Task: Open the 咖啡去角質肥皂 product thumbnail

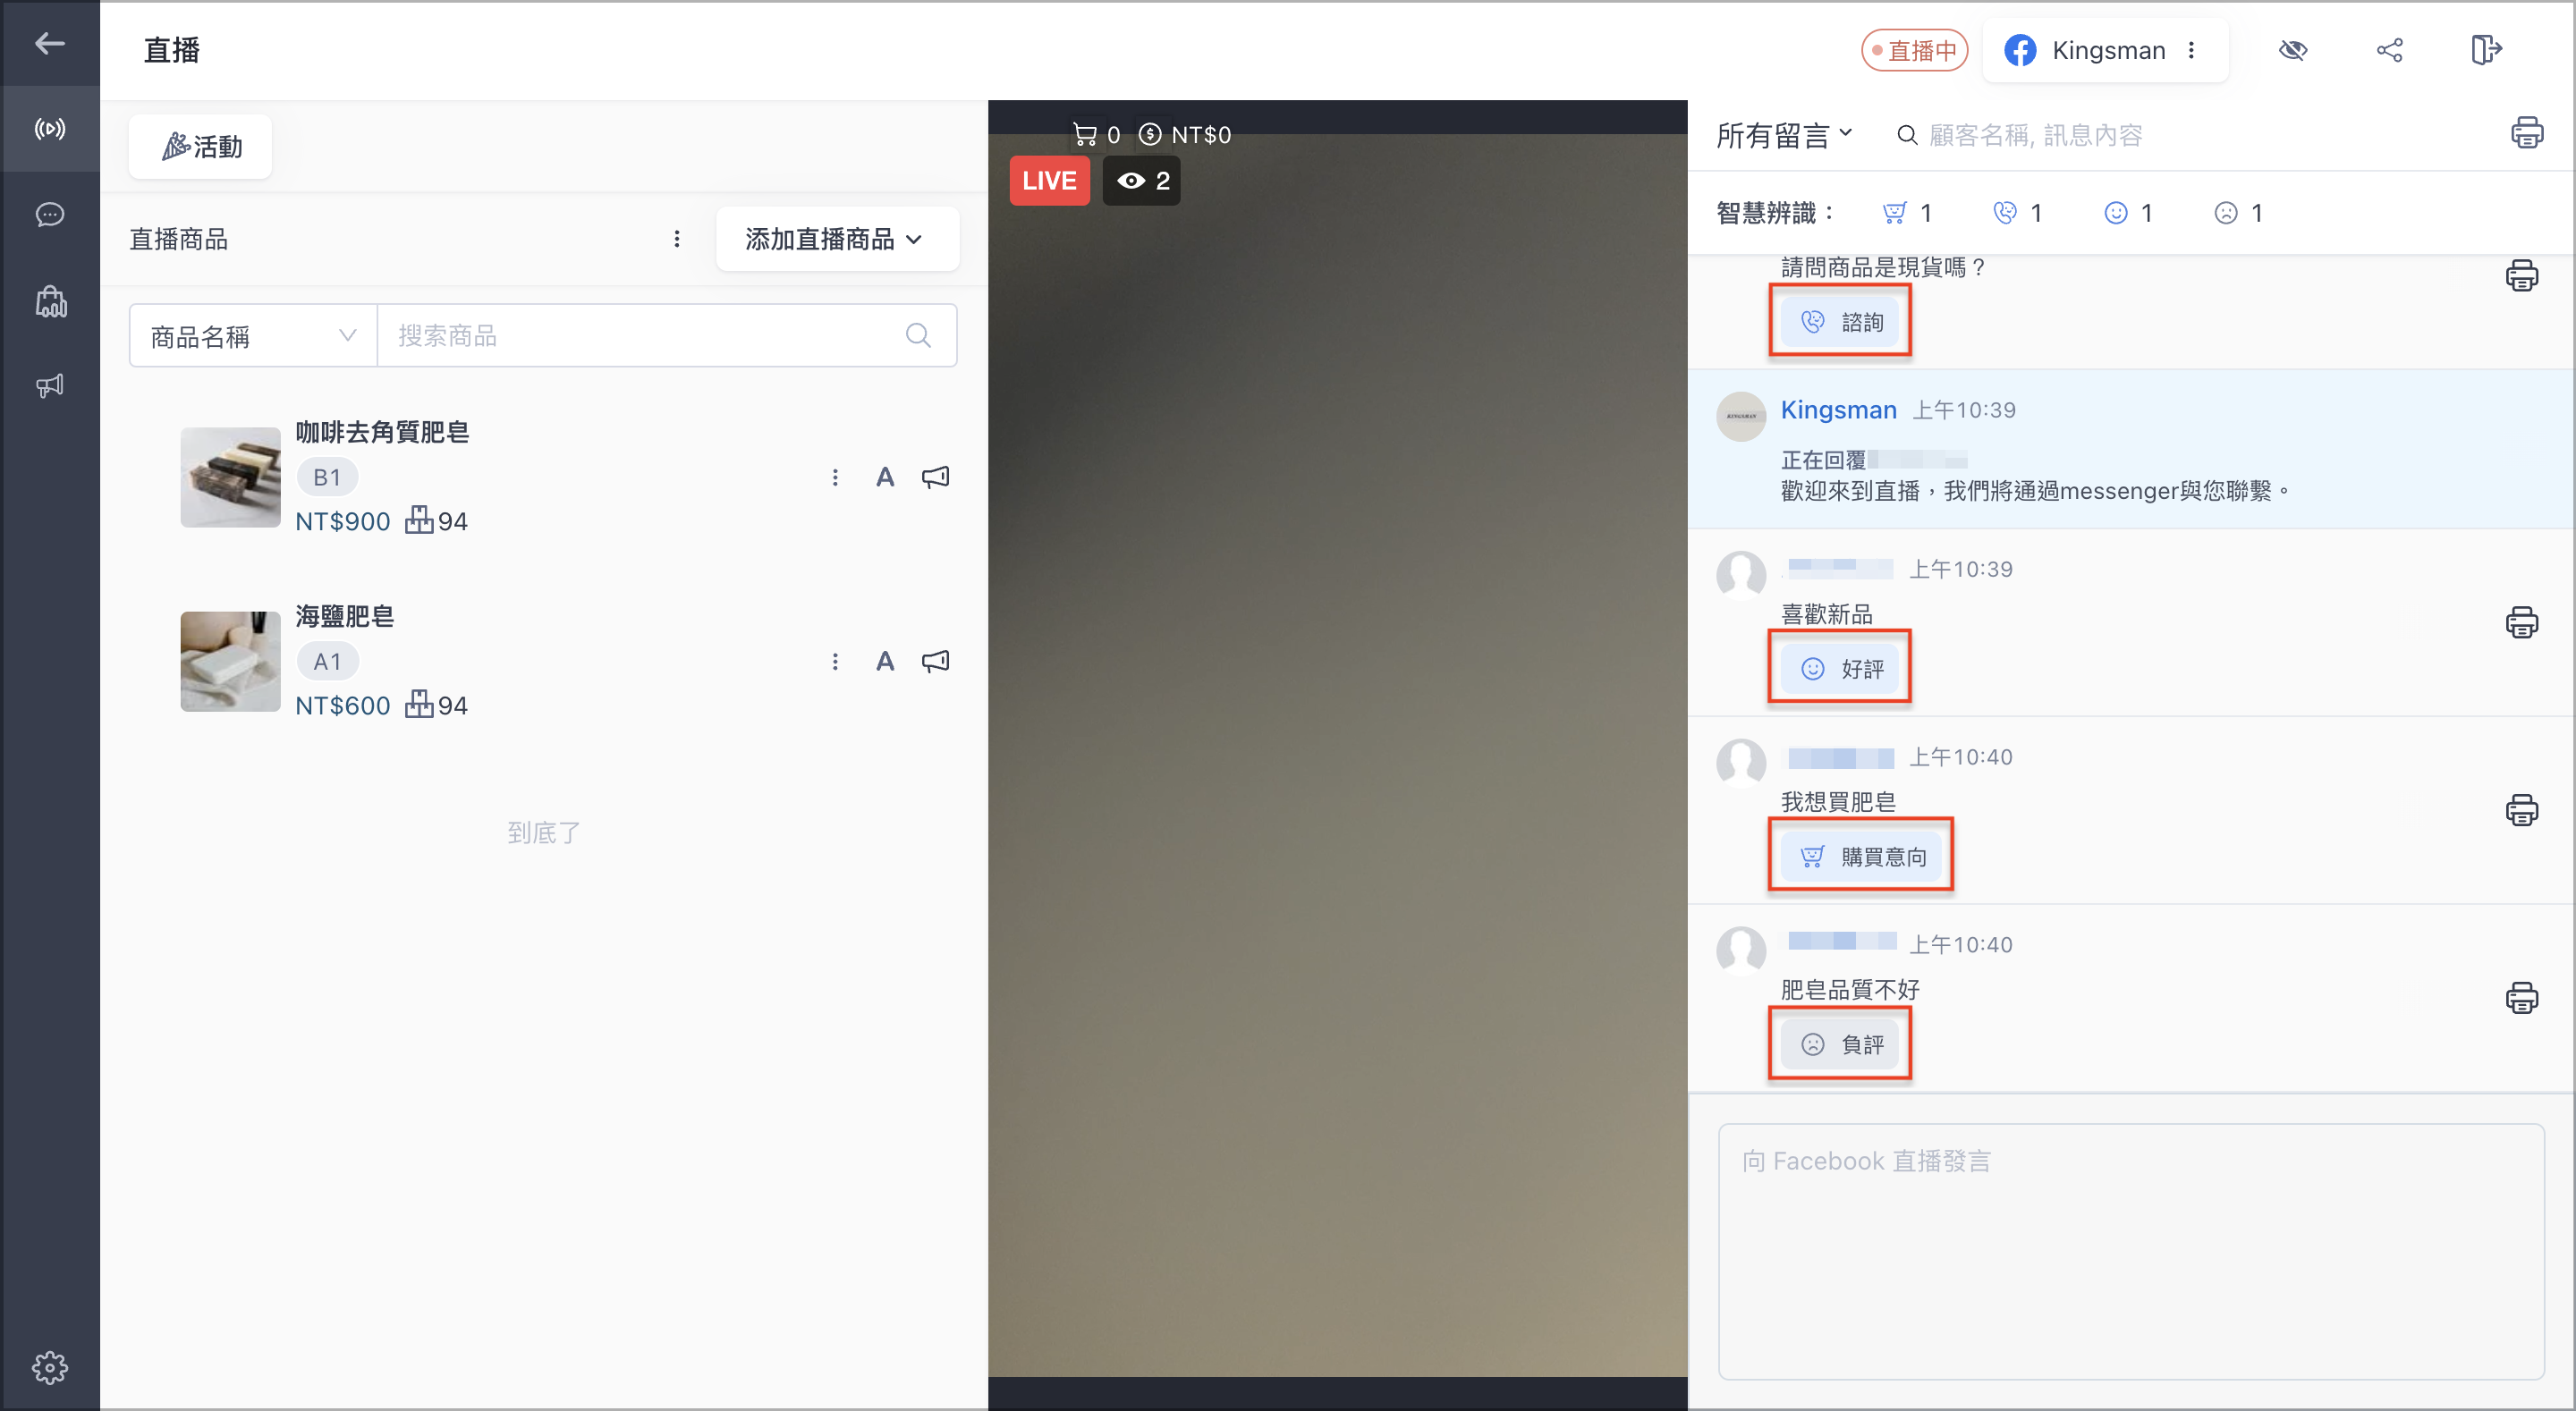Action: (230, 477)
